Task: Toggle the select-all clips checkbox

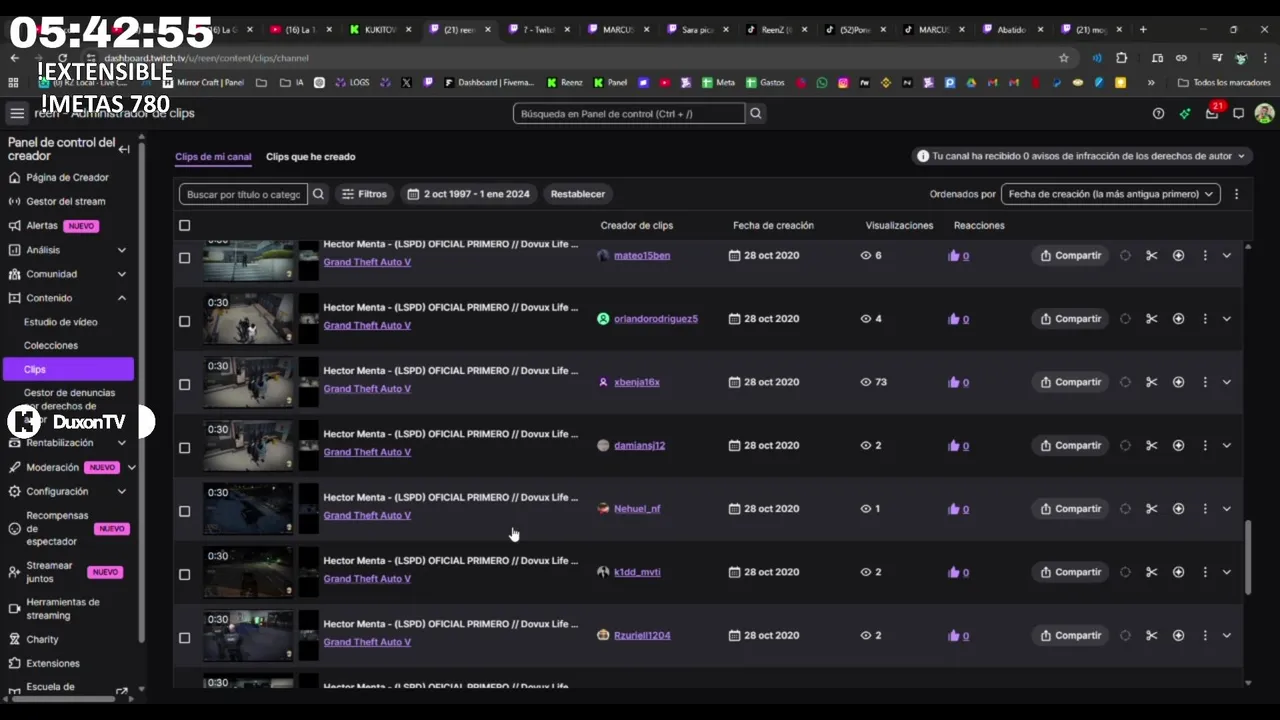Action: click(184, 225)
